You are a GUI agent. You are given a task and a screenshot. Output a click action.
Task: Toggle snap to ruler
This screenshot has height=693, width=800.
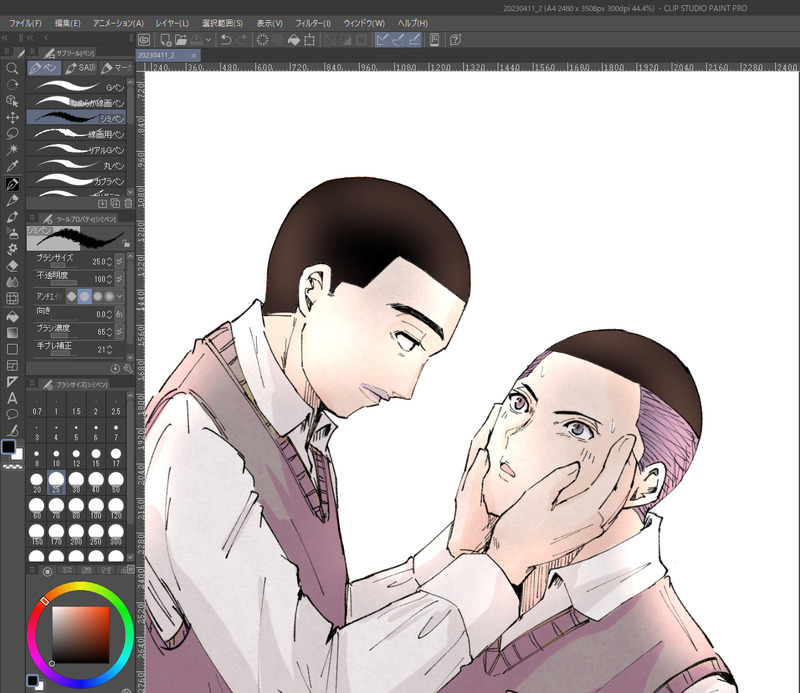[x=382, y=40]
